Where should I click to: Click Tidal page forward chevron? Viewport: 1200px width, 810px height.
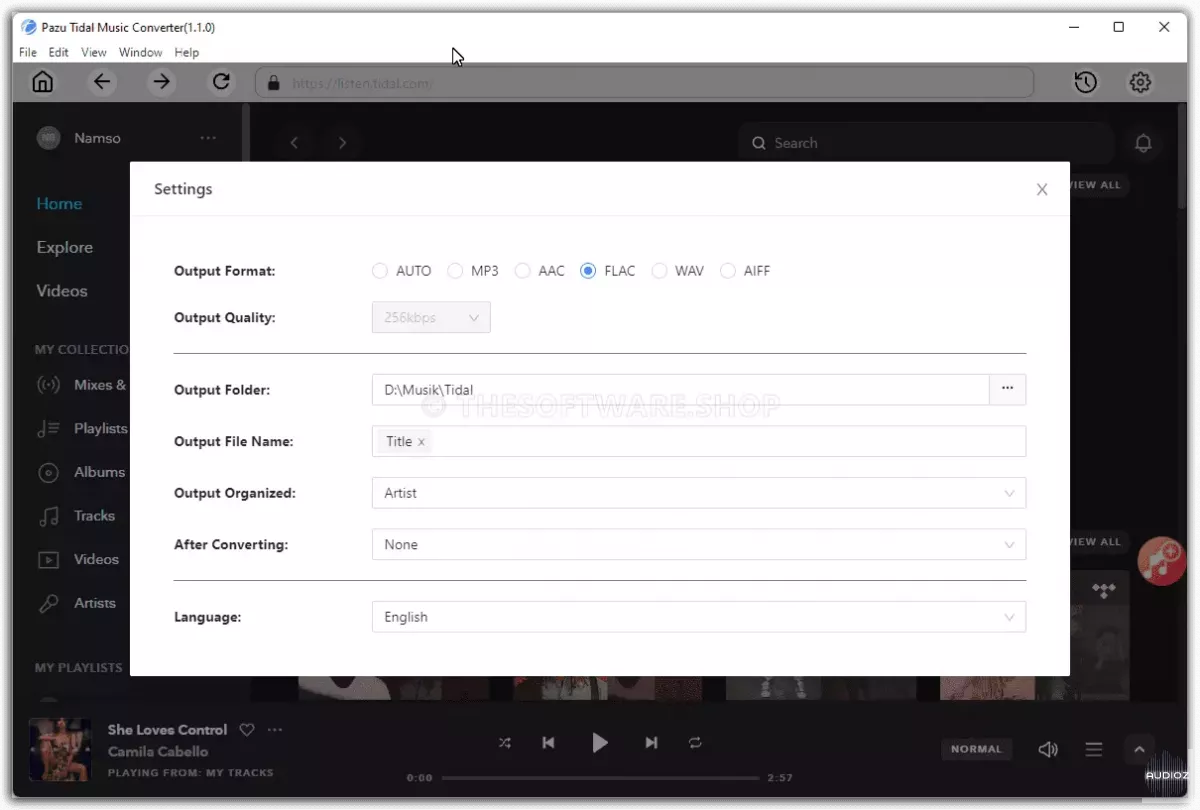pos(342,143)
